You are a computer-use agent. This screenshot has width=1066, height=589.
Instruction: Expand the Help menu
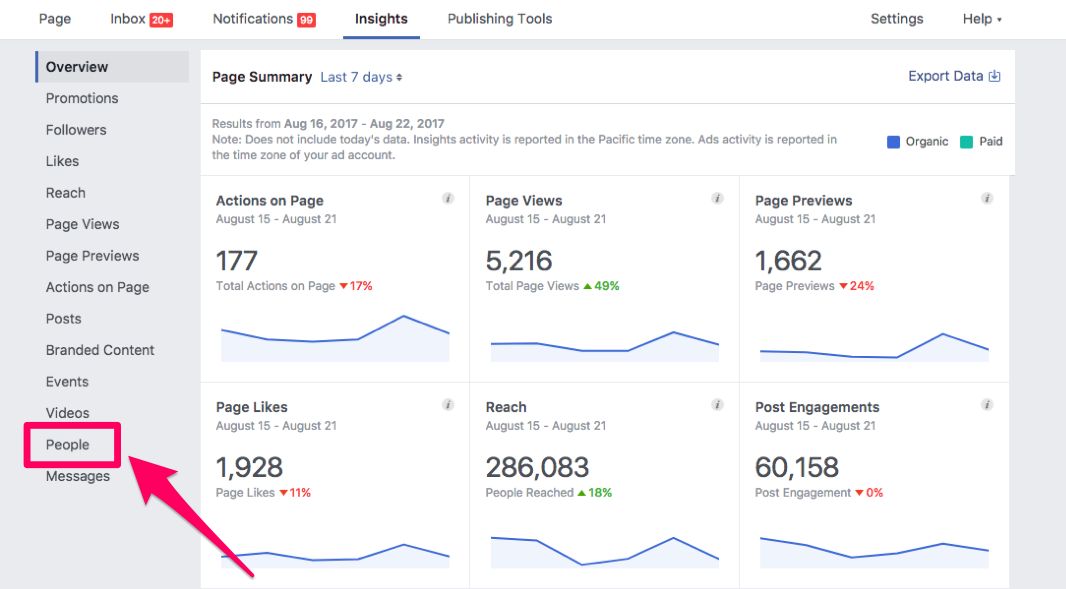click(x=981, y=19)
